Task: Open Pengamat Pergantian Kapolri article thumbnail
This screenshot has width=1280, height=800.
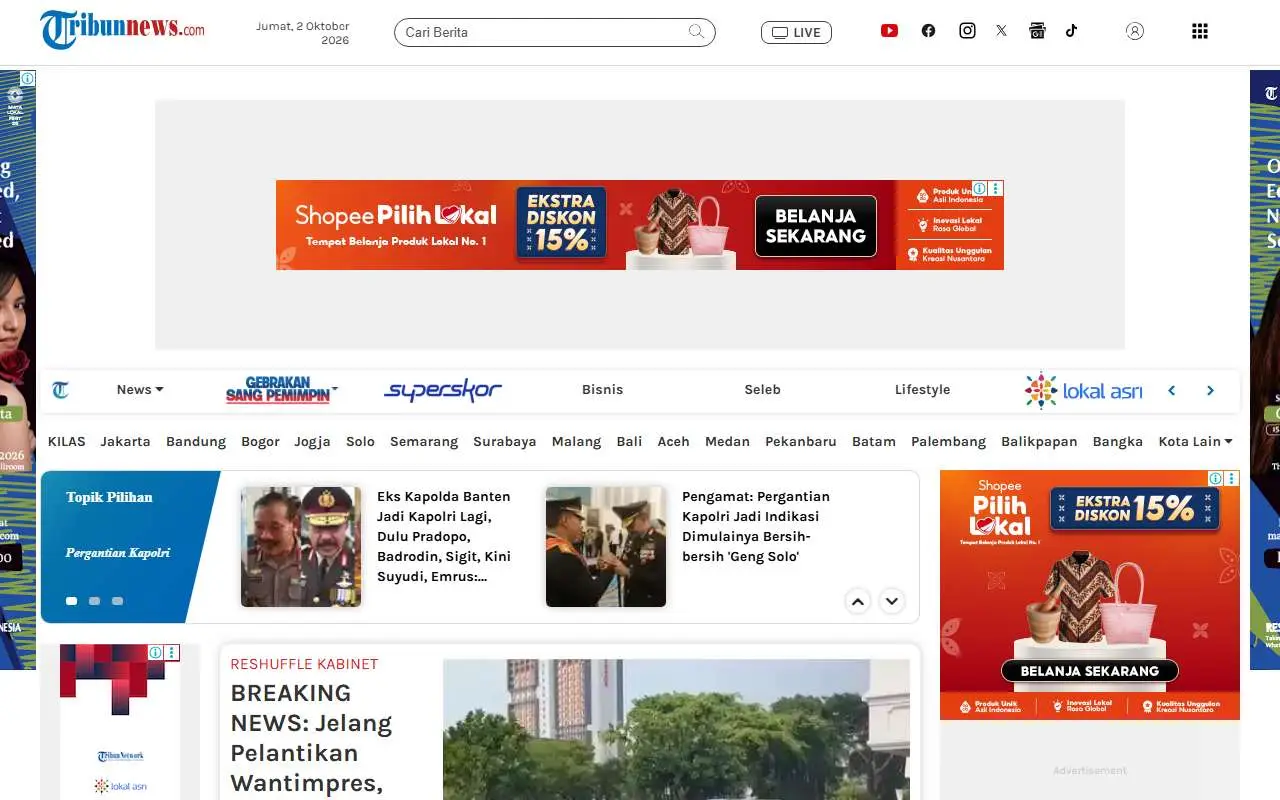Action: click(x=606, y=547)
